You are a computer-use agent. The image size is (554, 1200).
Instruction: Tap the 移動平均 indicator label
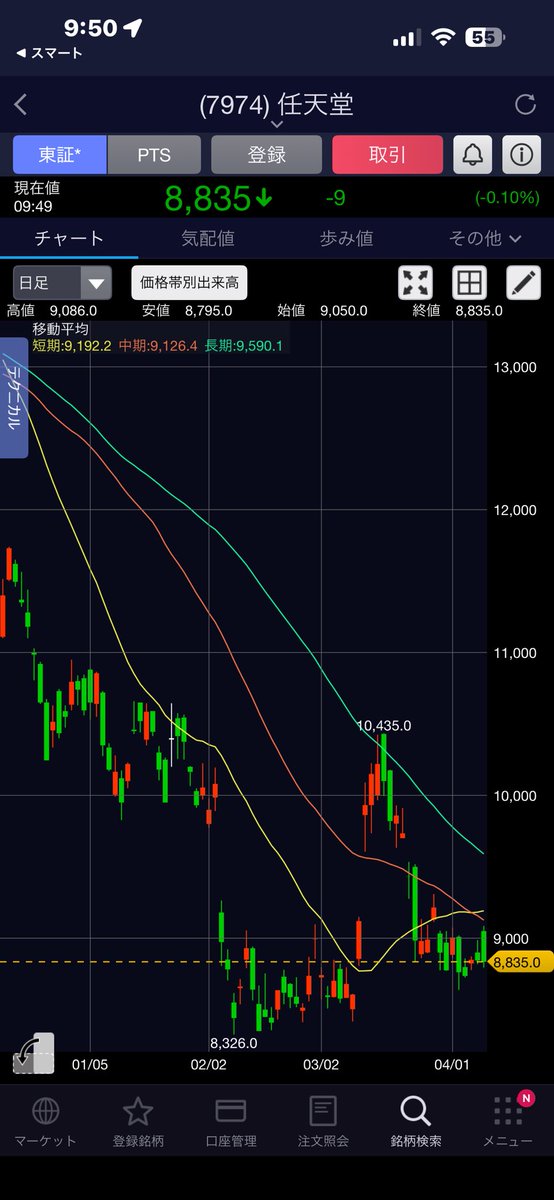click(x=61, y=328)
